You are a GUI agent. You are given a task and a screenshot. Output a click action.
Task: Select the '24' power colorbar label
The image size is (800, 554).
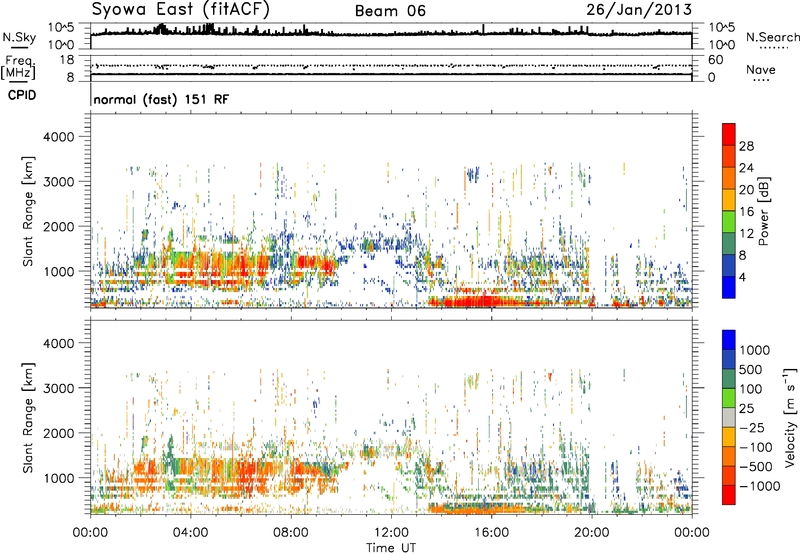pos(746,168)
